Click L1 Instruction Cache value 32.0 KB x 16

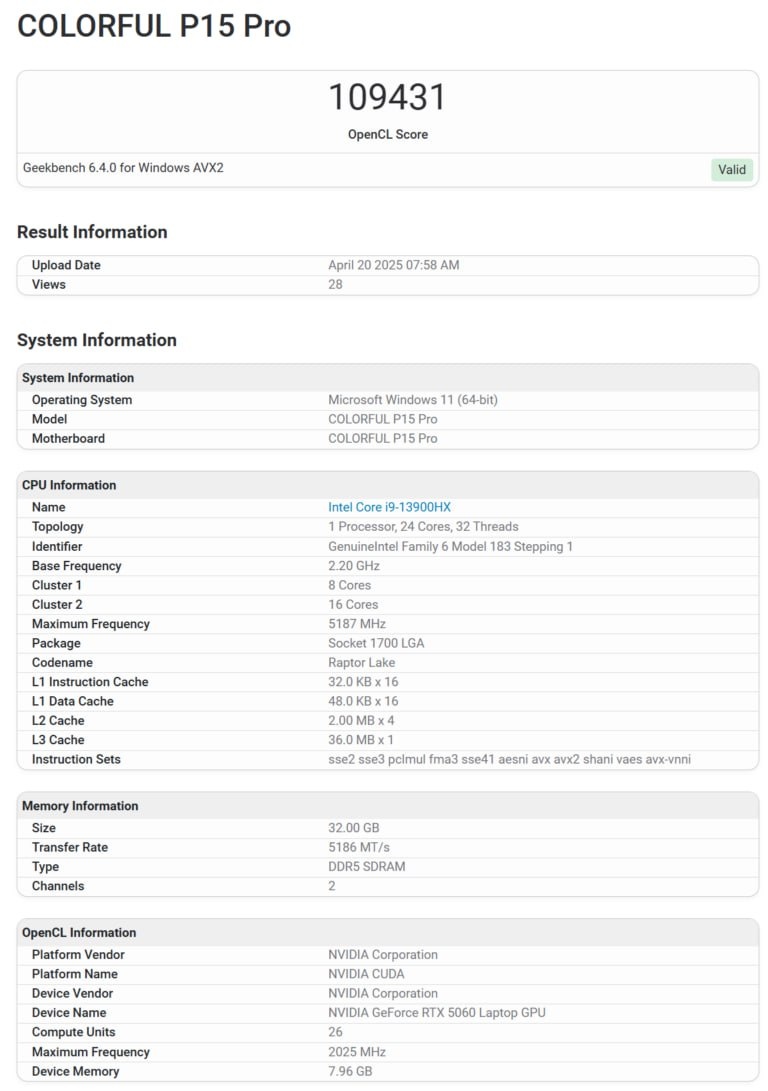(x=363, y=683)
